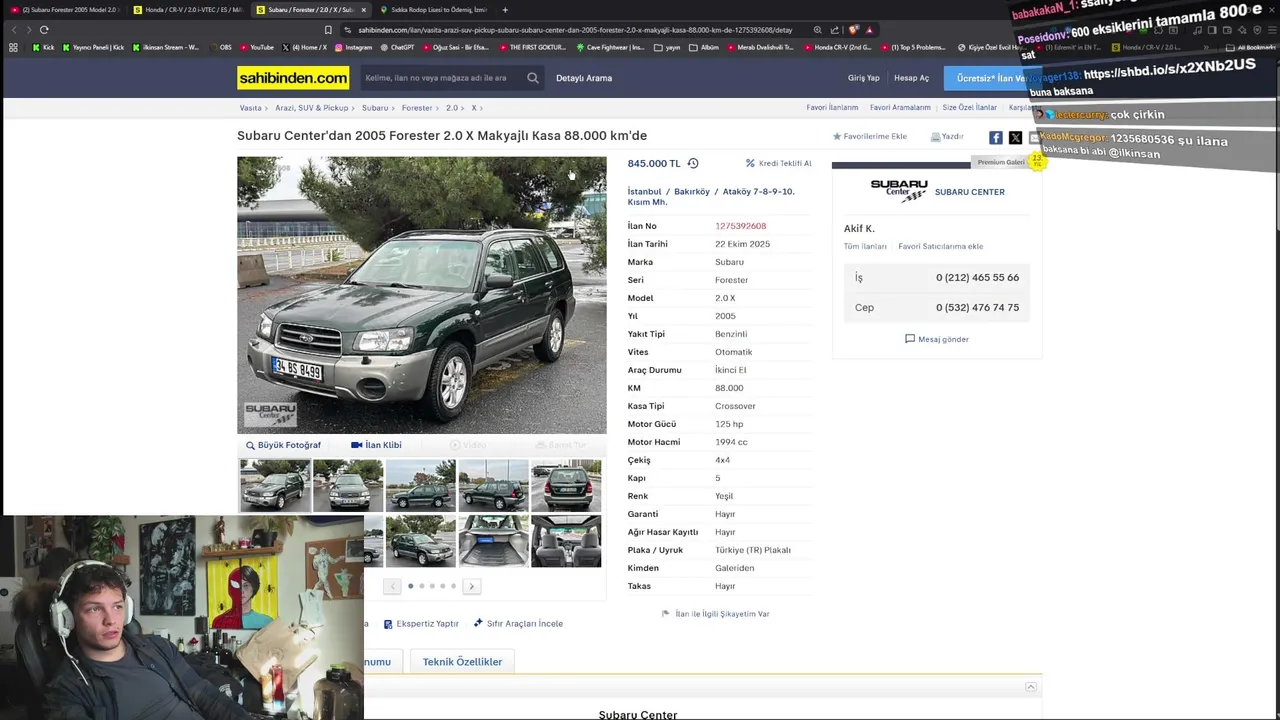Open price history icon next to 845.000 TL
Viewport: 1280px width, 720px height.
pos(693,163)
